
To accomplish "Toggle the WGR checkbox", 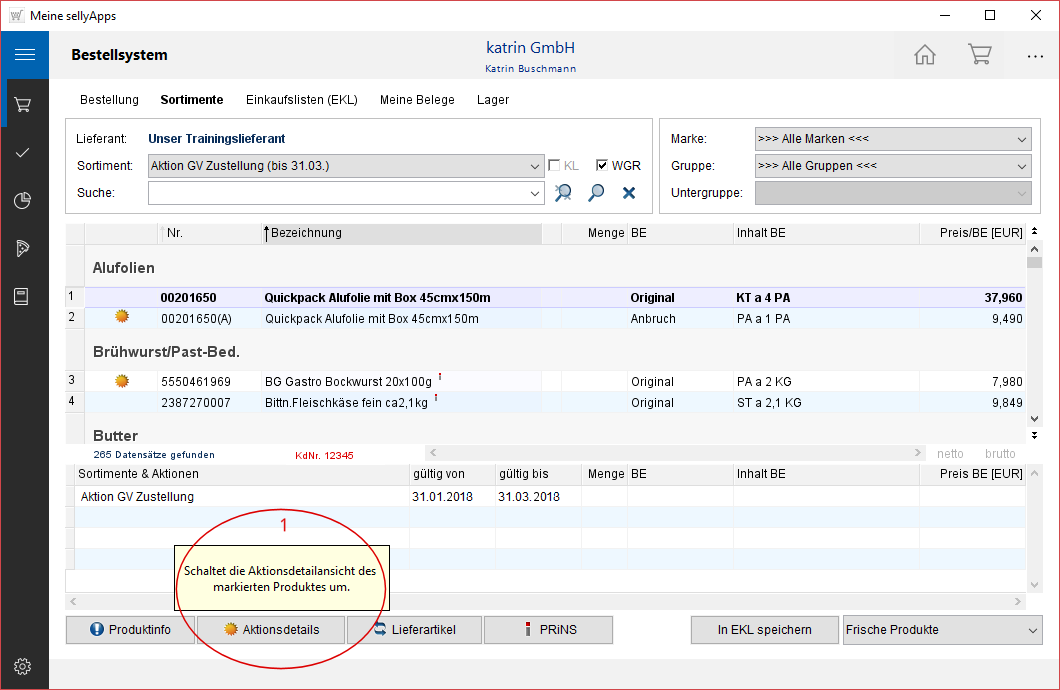I will click(602, 166).
